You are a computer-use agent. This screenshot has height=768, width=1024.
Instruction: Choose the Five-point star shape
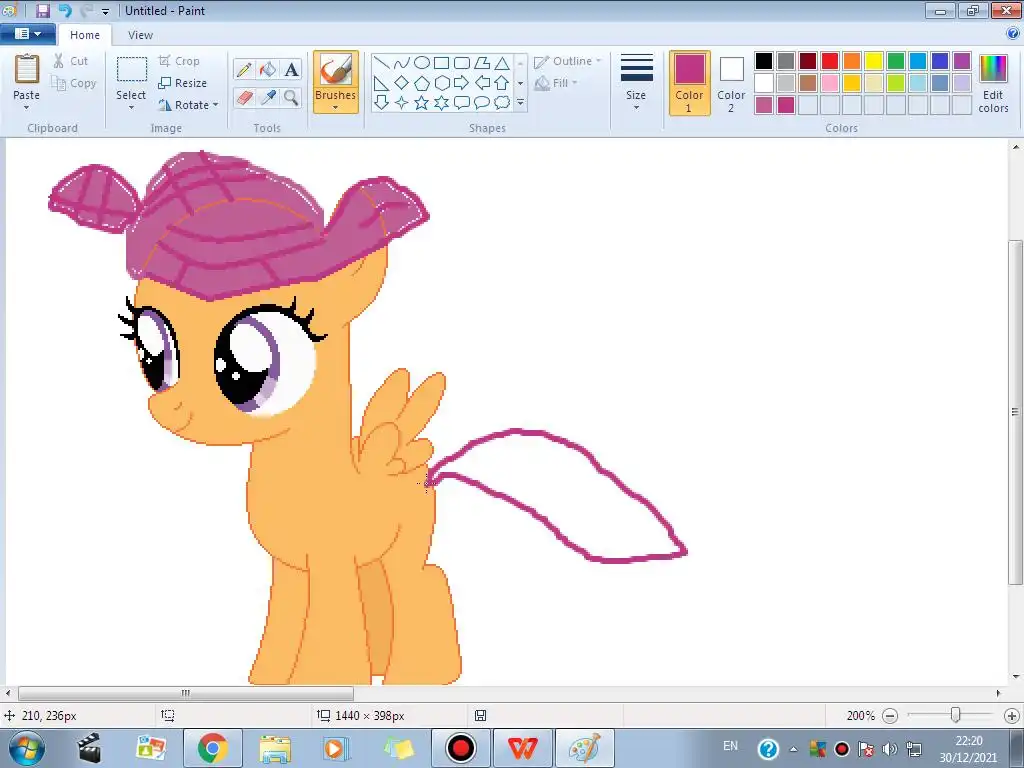pos(422,103)
